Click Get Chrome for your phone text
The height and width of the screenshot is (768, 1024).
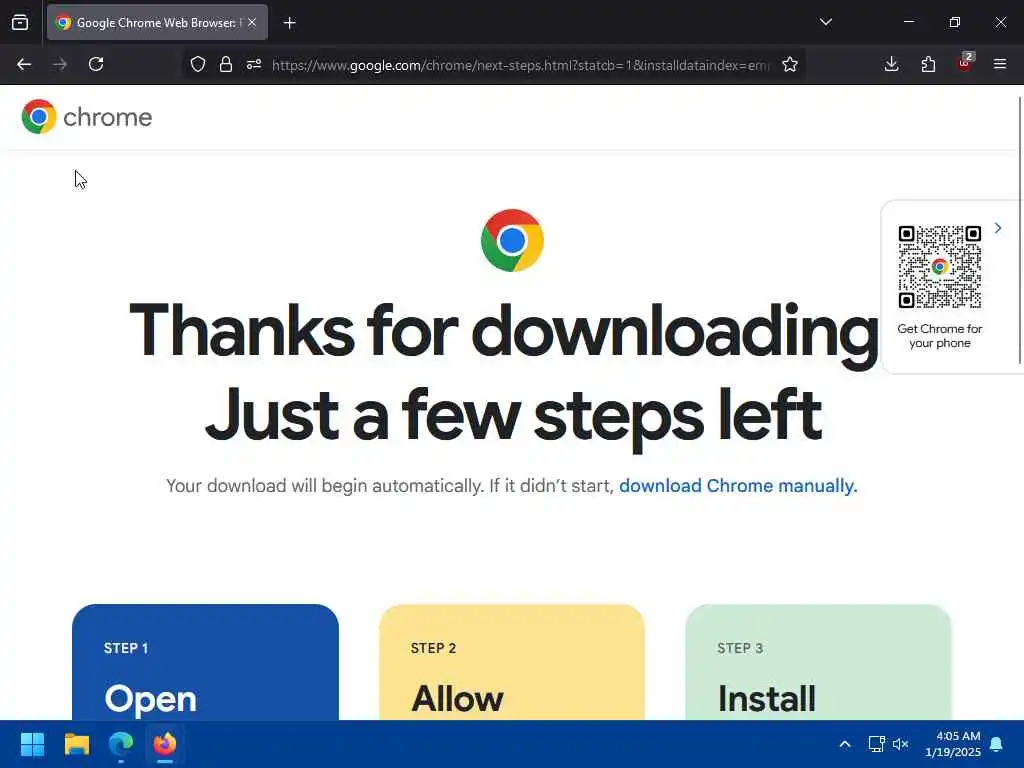[940, 336]
